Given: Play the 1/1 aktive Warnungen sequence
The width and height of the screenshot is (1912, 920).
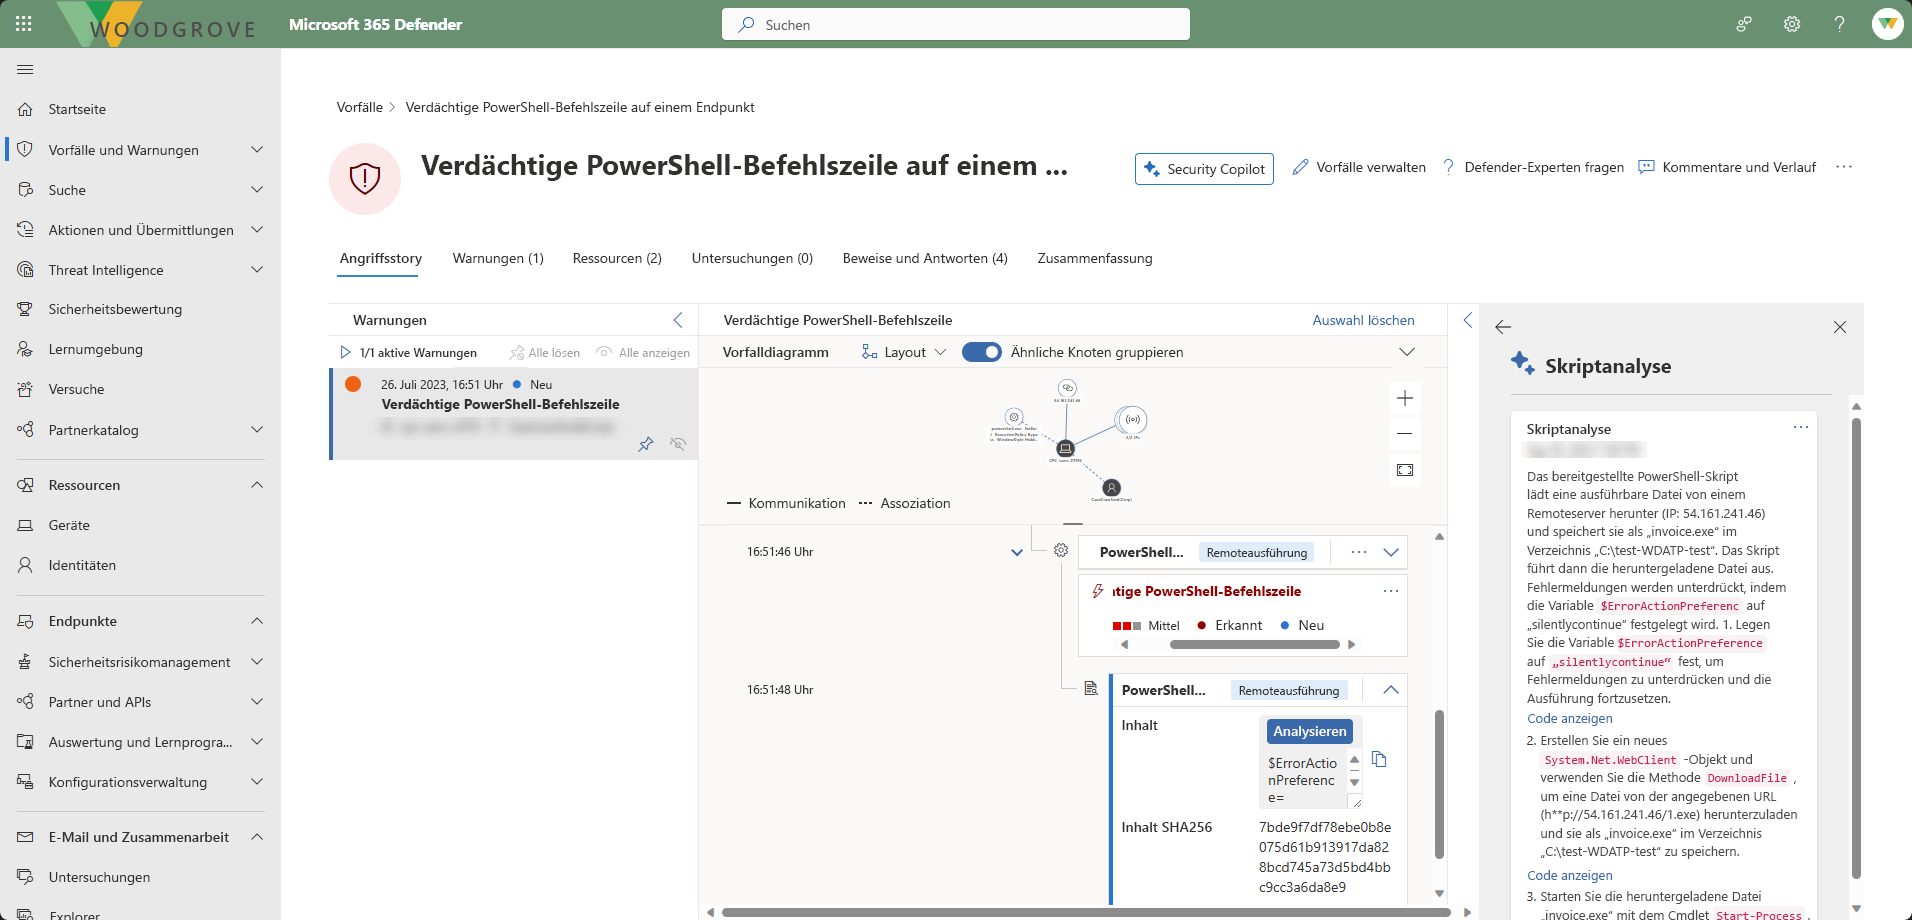Looking at the screenshot, I should (345, 352).
